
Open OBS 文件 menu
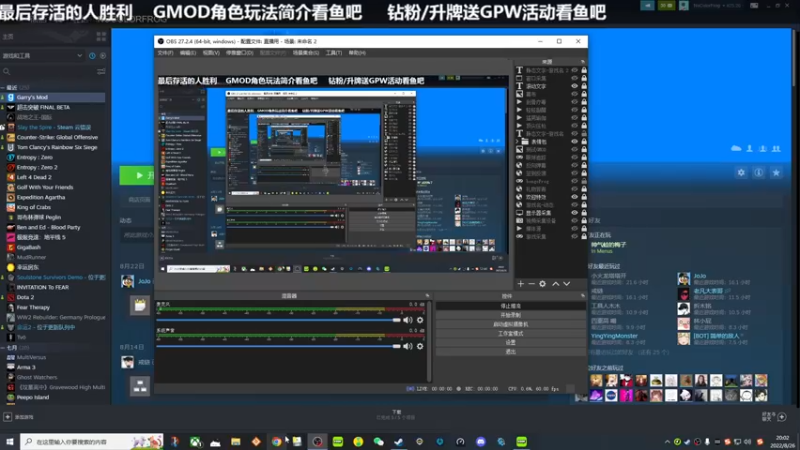coord(165,53)
